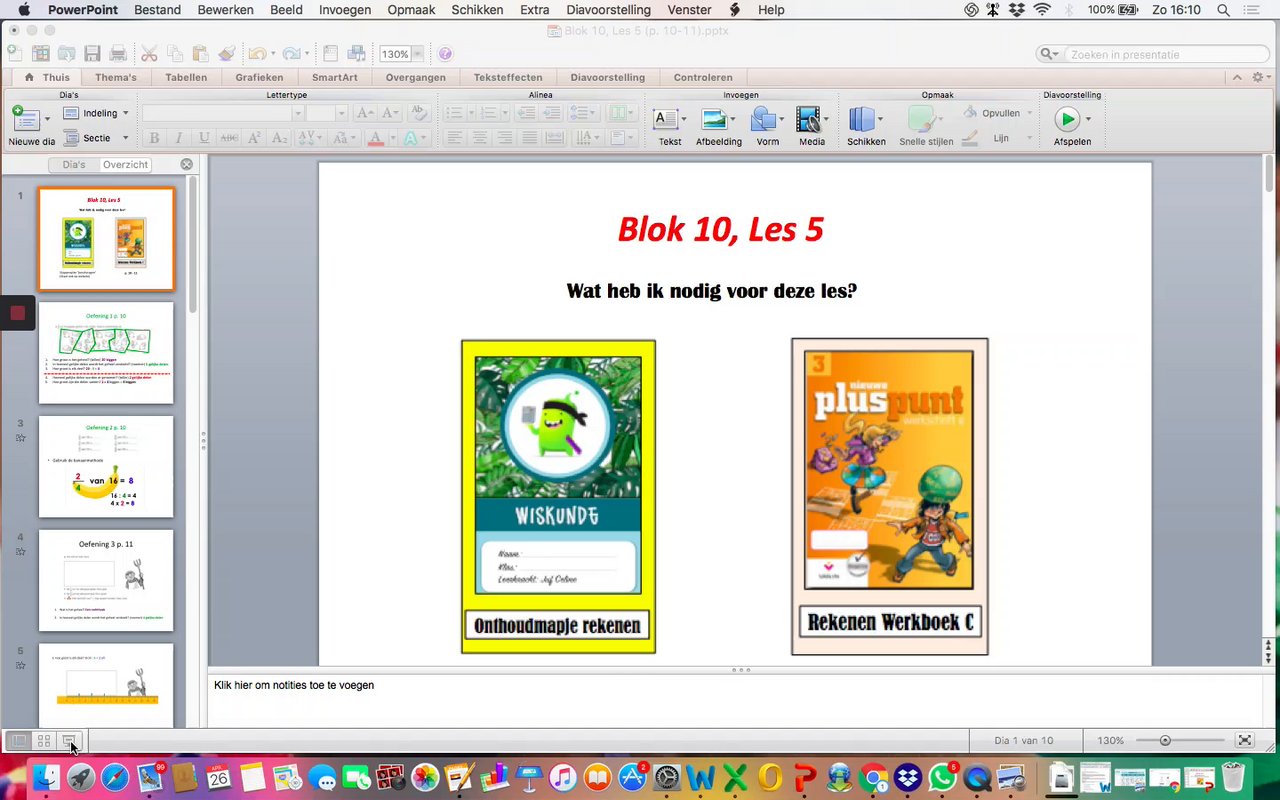Viewport: 1280px width, 800px height.
Task: Switch to Slide Sorter grid view
Action: 44,741
